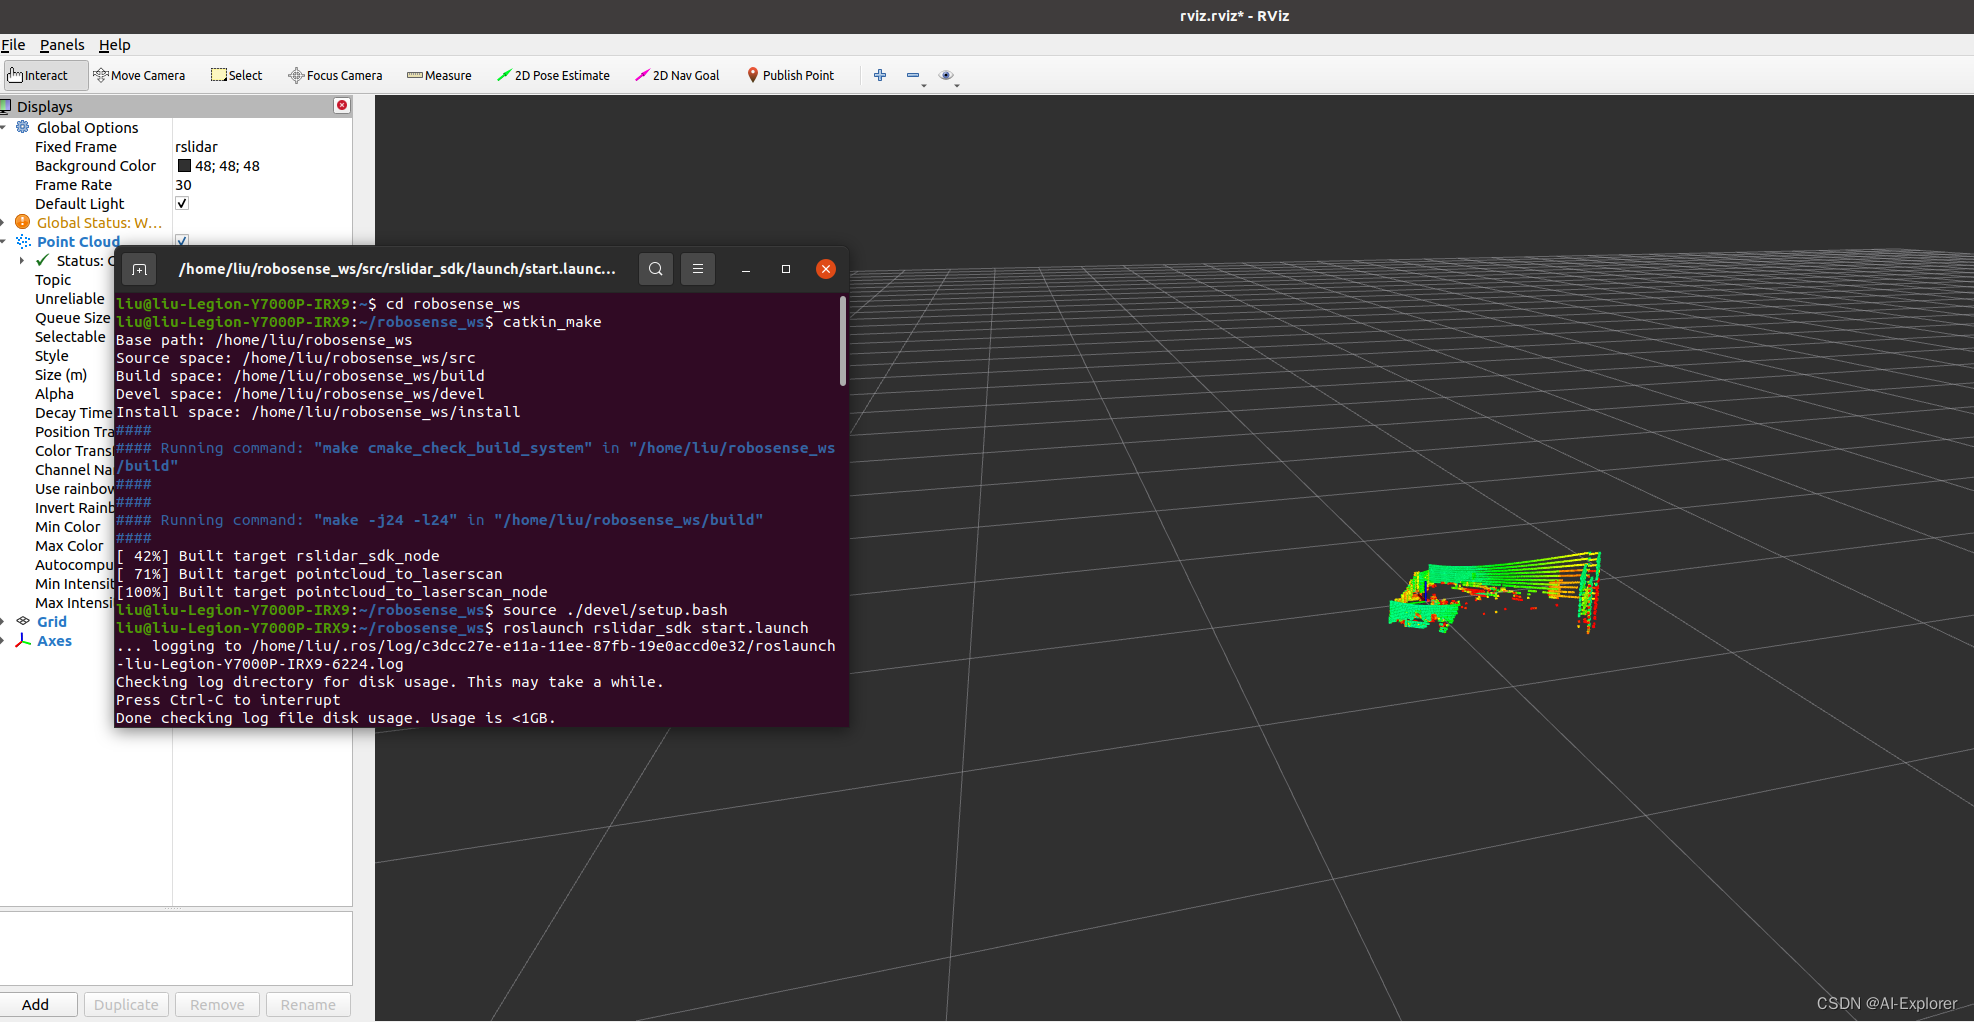Click the Rename display button
This screenshot has height=1022, width=1974.
click(x=308, y=1004)
